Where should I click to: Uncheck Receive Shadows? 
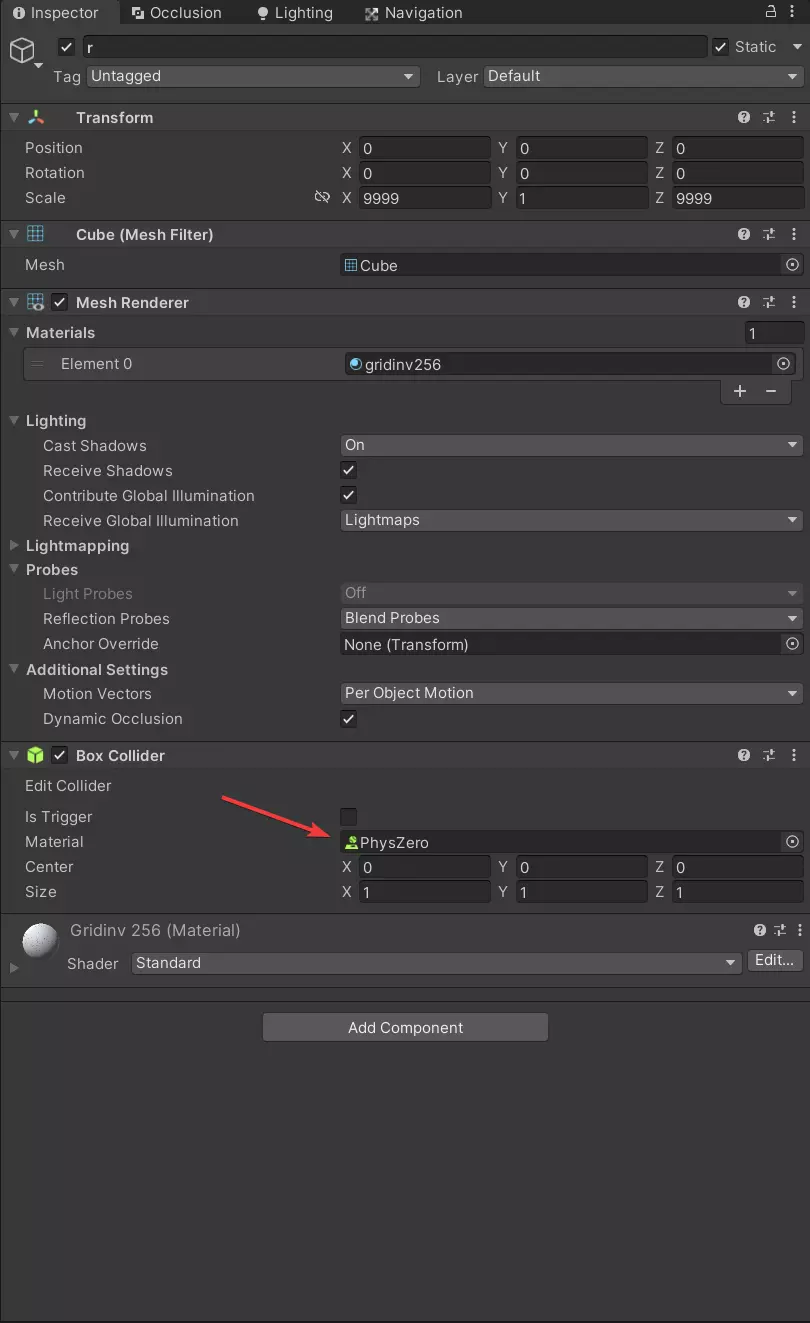pos(349,470)
